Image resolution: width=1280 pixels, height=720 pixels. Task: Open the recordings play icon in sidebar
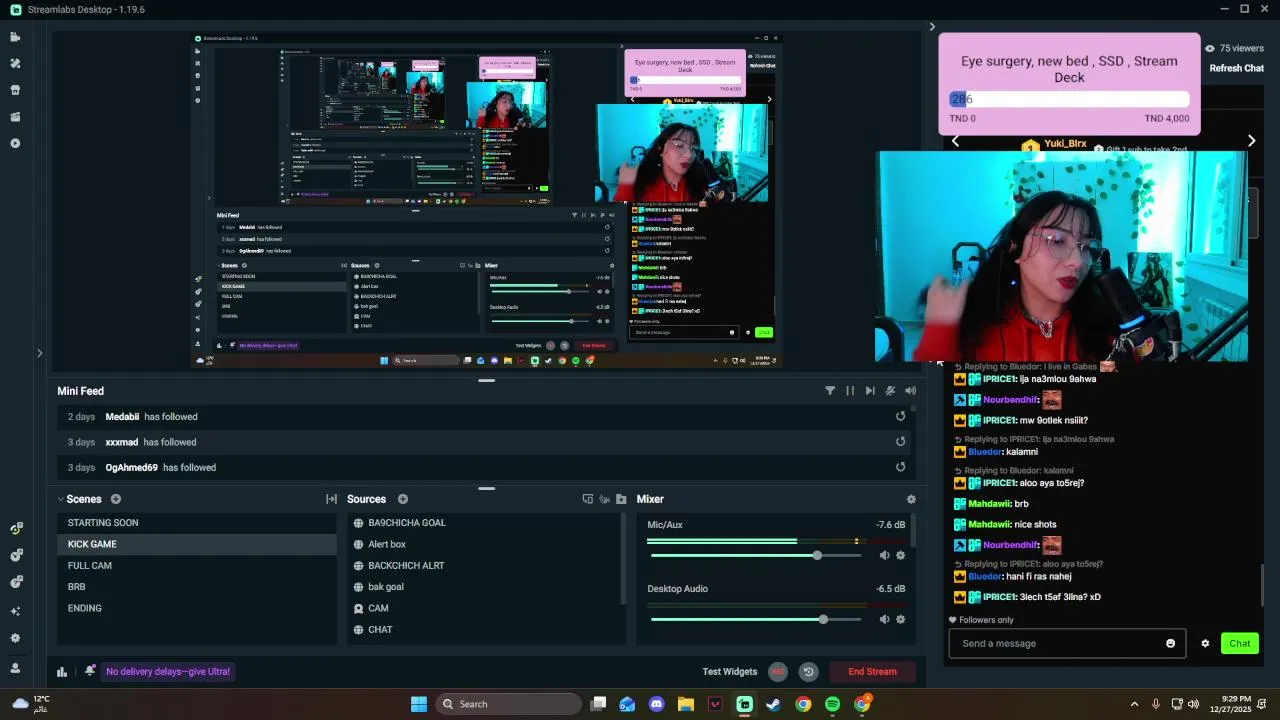point(15,143)
